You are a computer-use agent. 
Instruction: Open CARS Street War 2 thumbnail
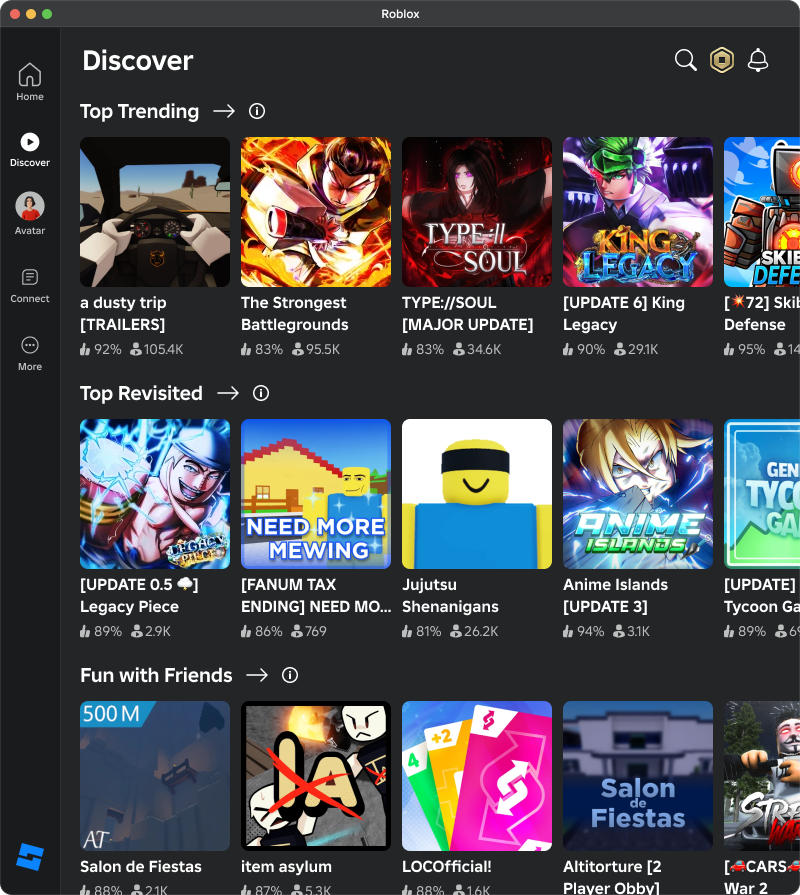point(762,776)
